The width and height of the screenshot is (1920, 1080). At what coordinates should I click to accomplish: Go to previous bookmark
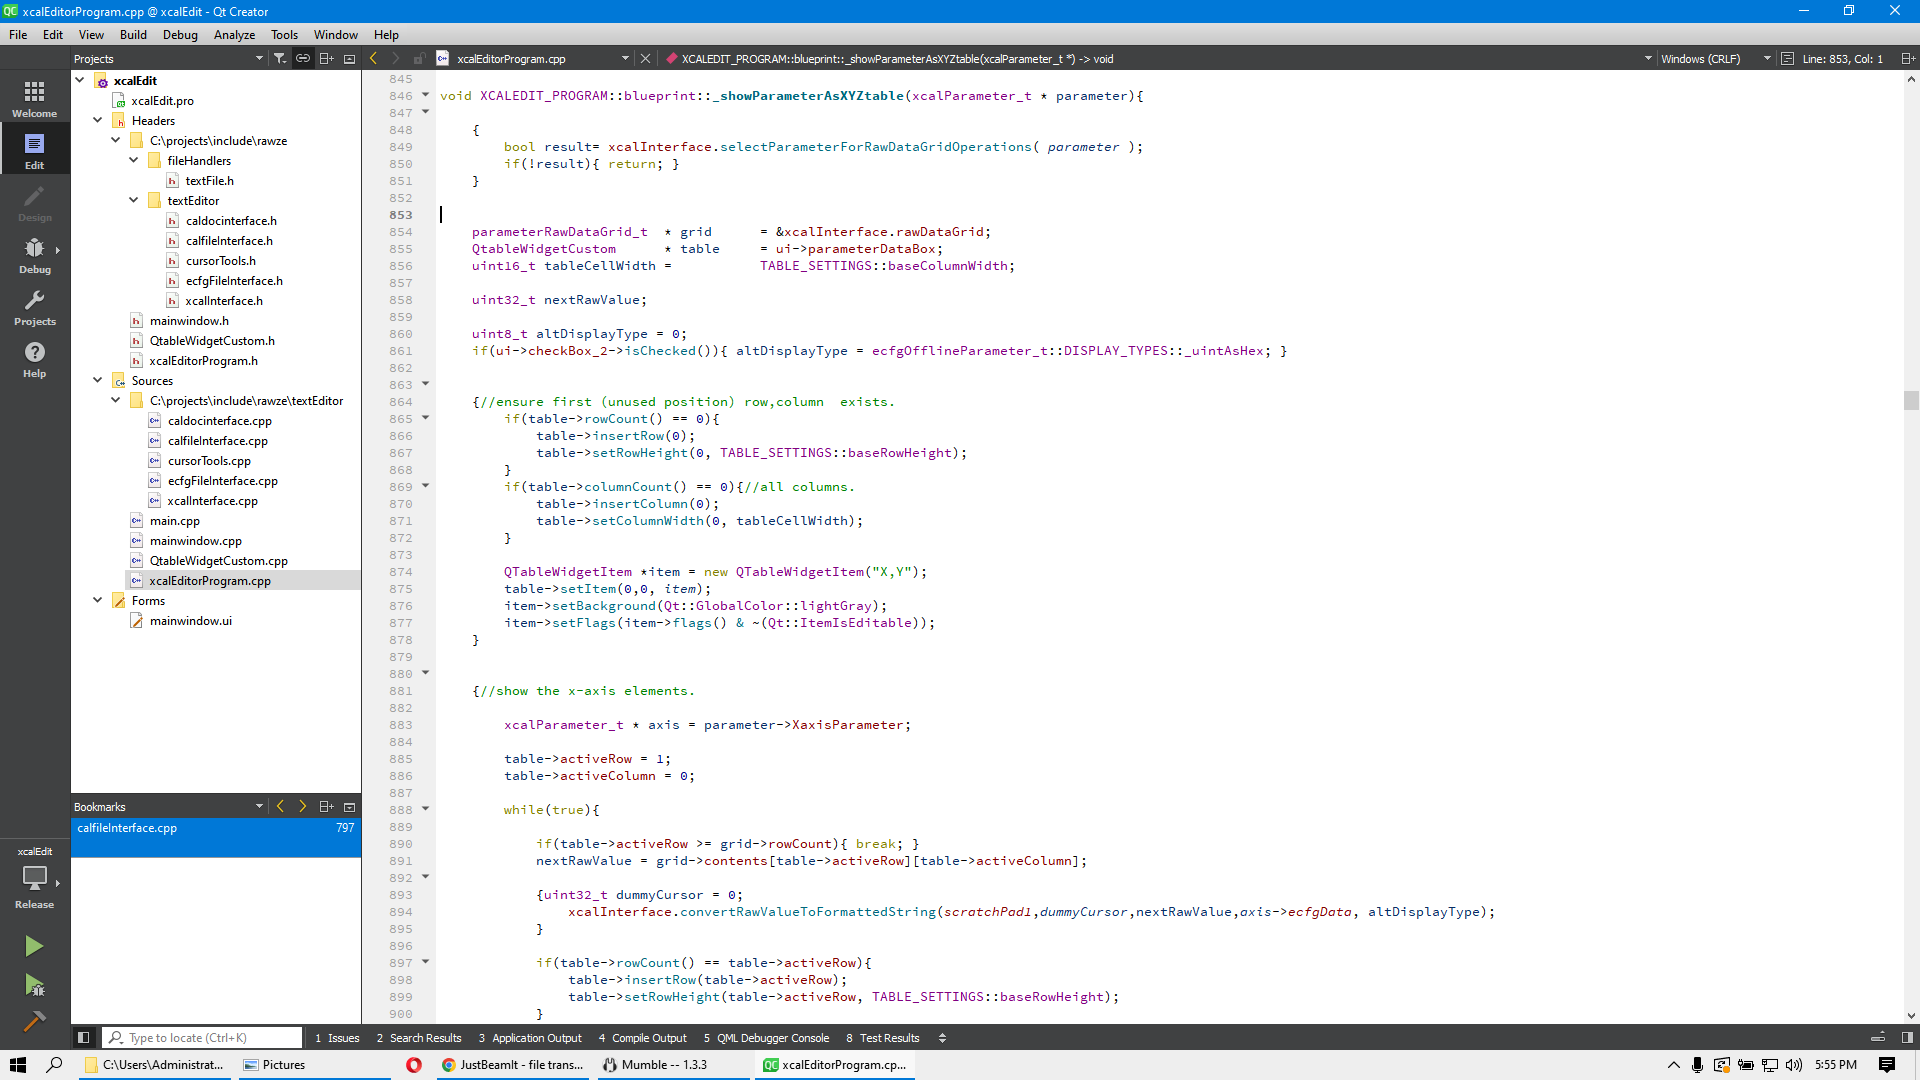point(280,806)
